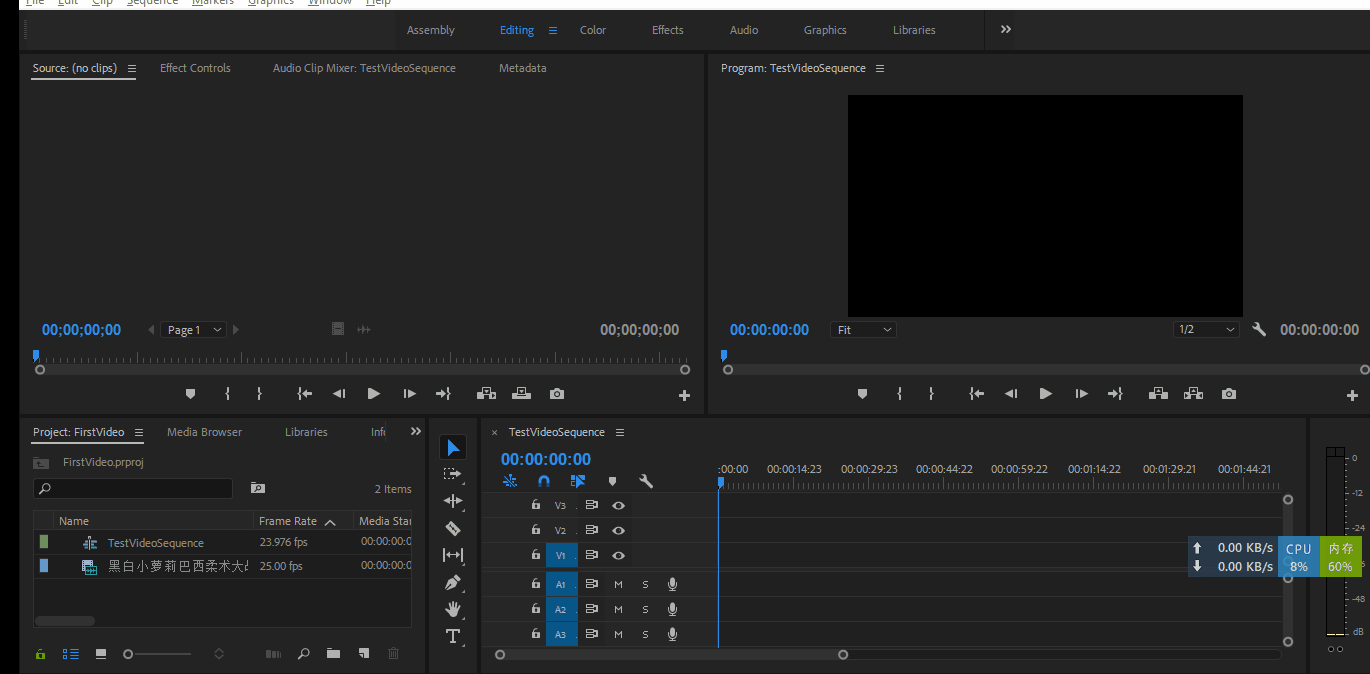Click the Overwrite button in Source monitor
1370x674 pixels.
(521, 394)
